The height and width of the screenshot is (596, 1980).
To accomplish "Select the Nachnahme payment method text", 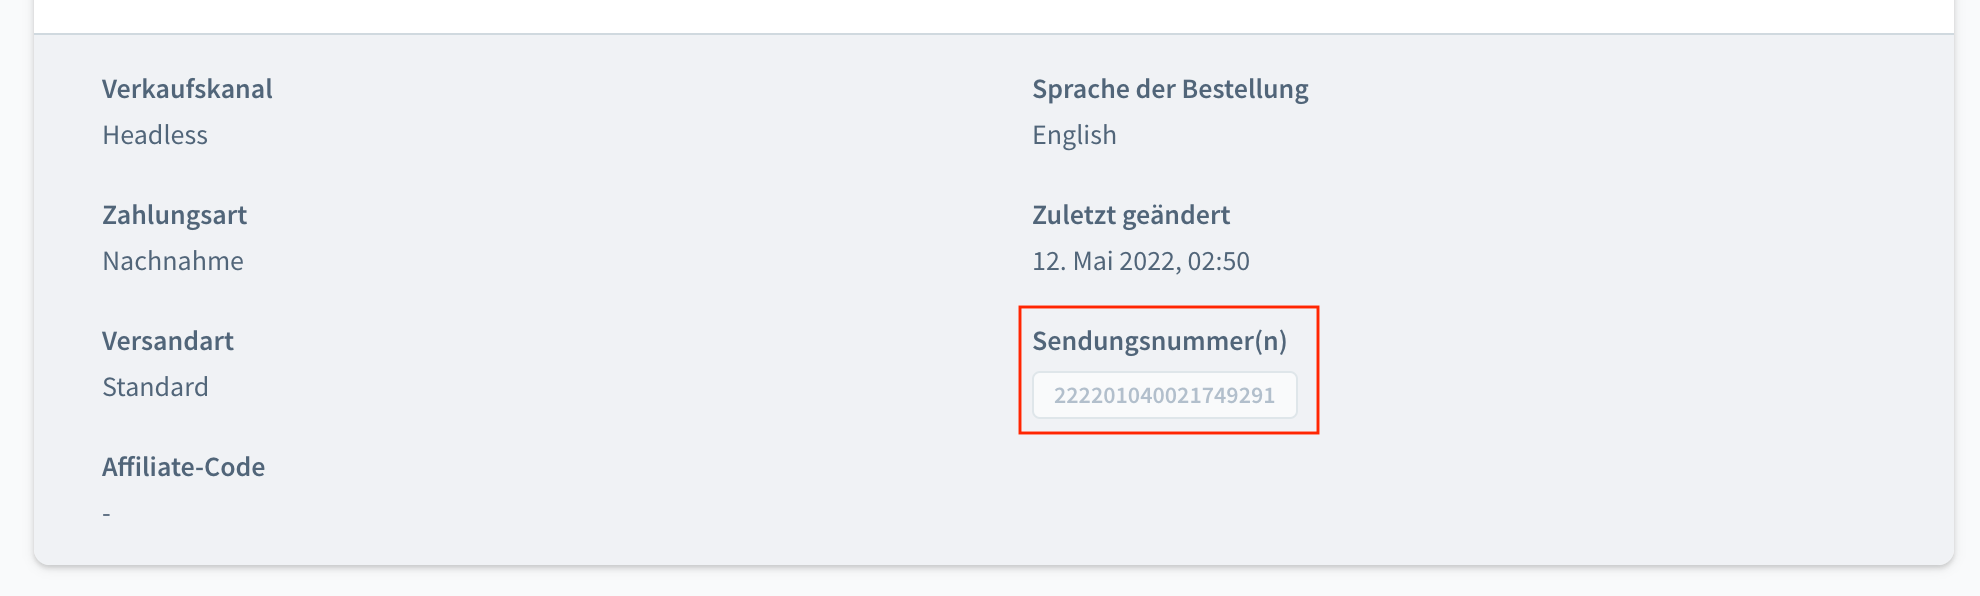I will (x=172, y=261).
